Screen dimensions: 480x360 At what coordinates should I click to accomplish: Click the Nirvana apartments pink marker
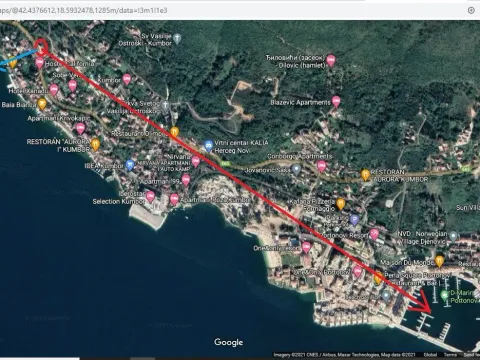coord(196,162)
